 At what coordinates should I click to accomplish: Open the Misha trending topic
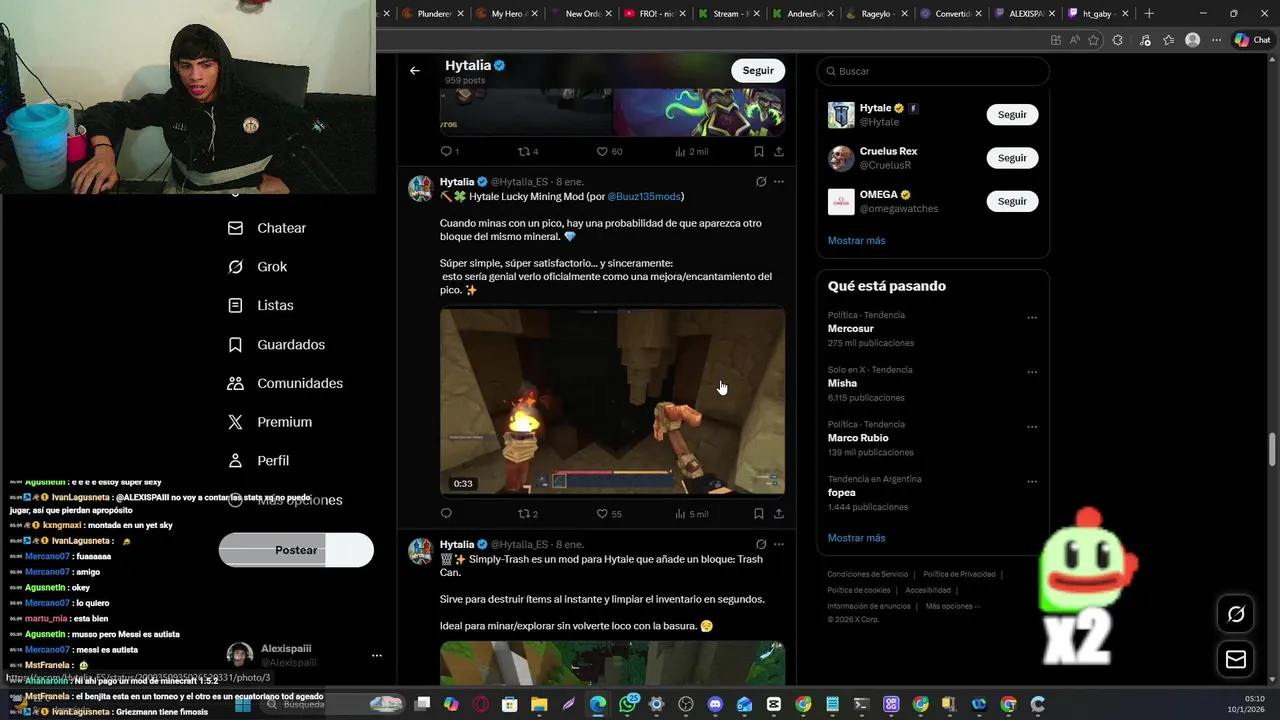pos(842,383)
